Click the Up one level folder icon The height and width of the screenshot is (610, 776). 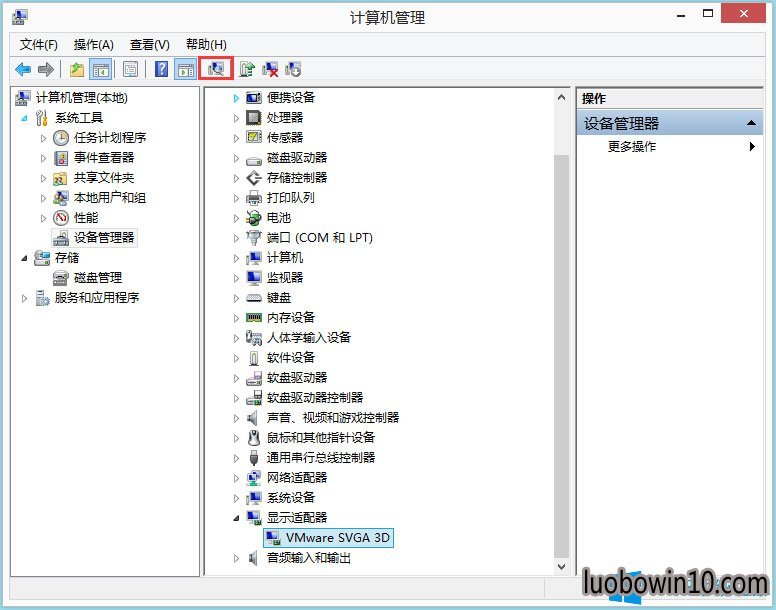(77, 69)
